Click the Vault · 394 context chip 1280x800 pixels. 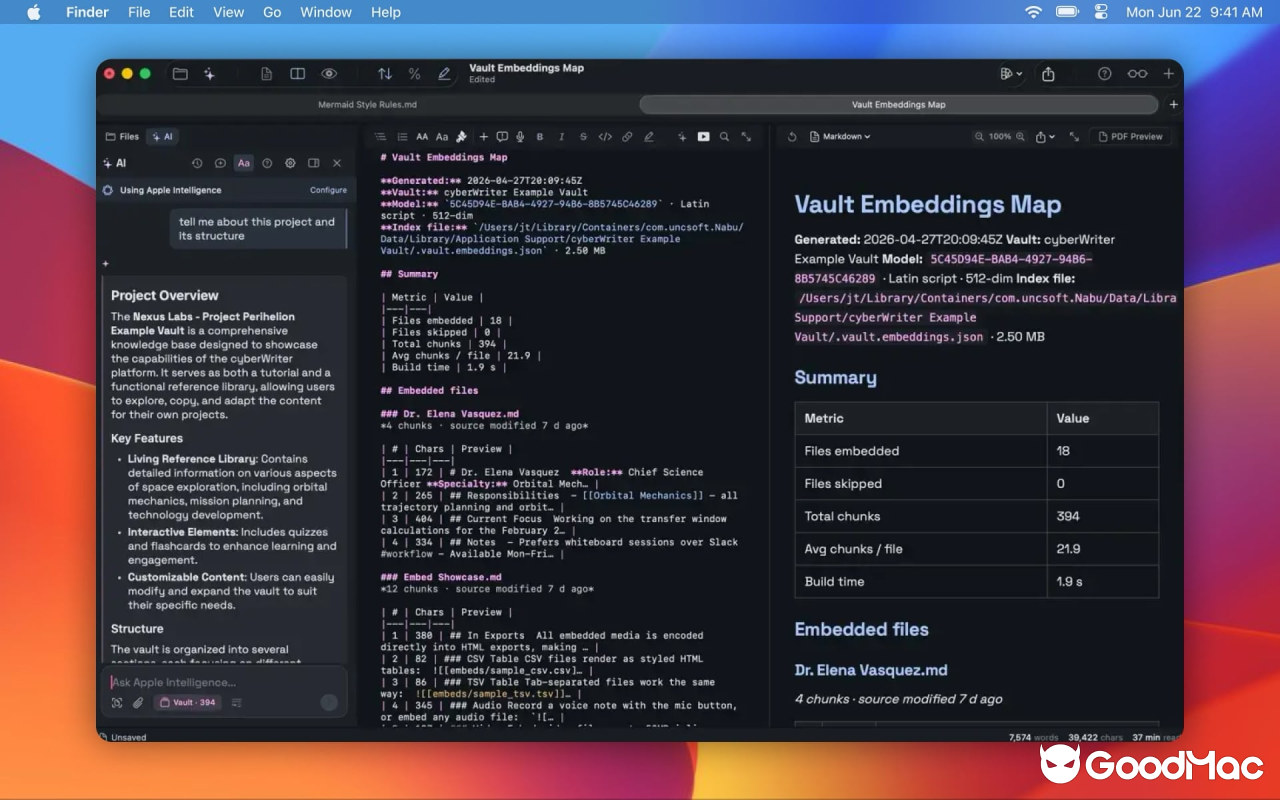click(187, 702)
